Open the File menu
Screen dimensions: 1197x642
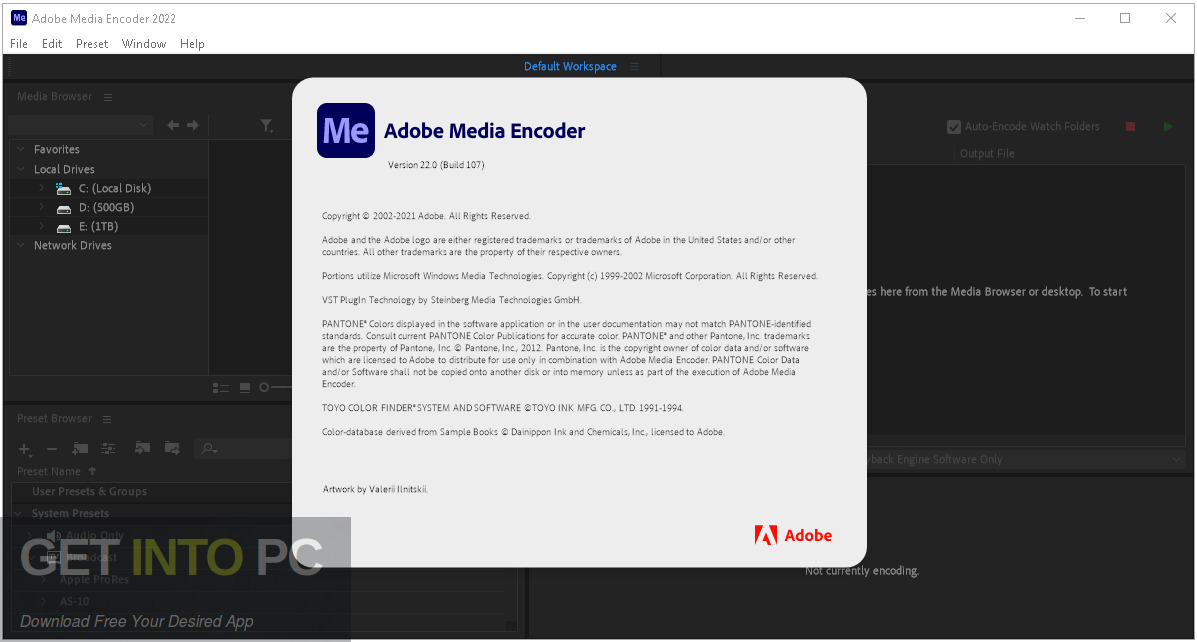[19, 44]
